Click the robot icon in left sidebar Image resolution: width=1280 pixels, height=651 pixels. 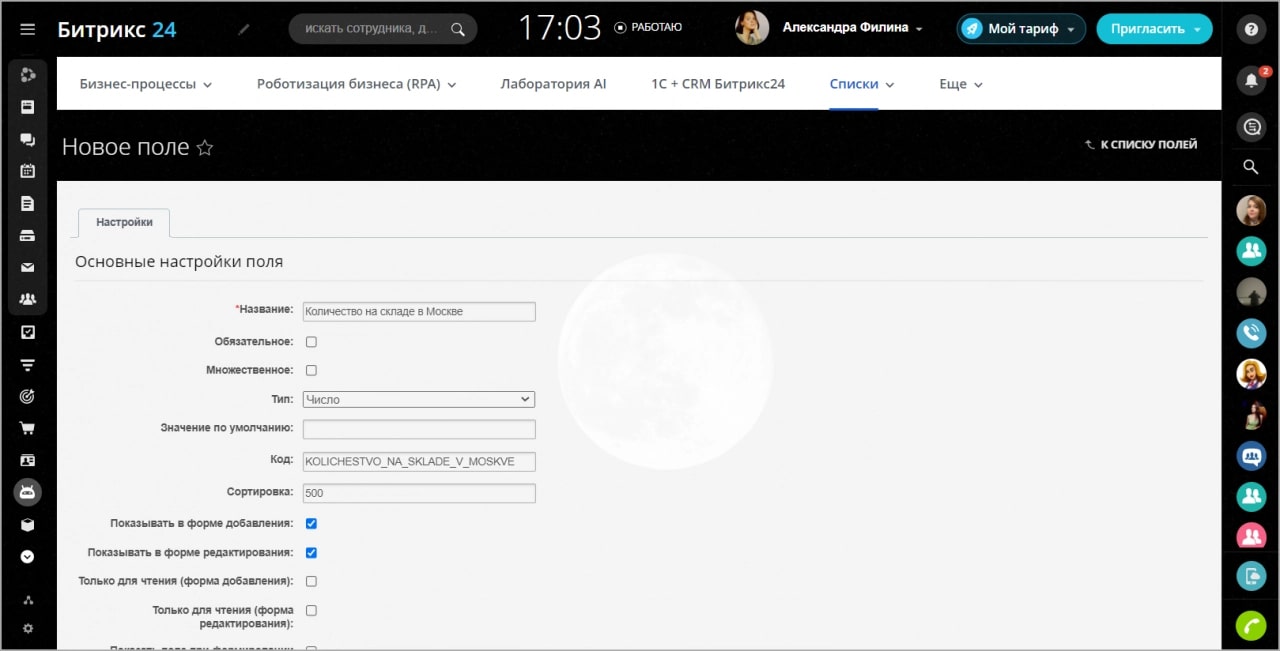27,492
